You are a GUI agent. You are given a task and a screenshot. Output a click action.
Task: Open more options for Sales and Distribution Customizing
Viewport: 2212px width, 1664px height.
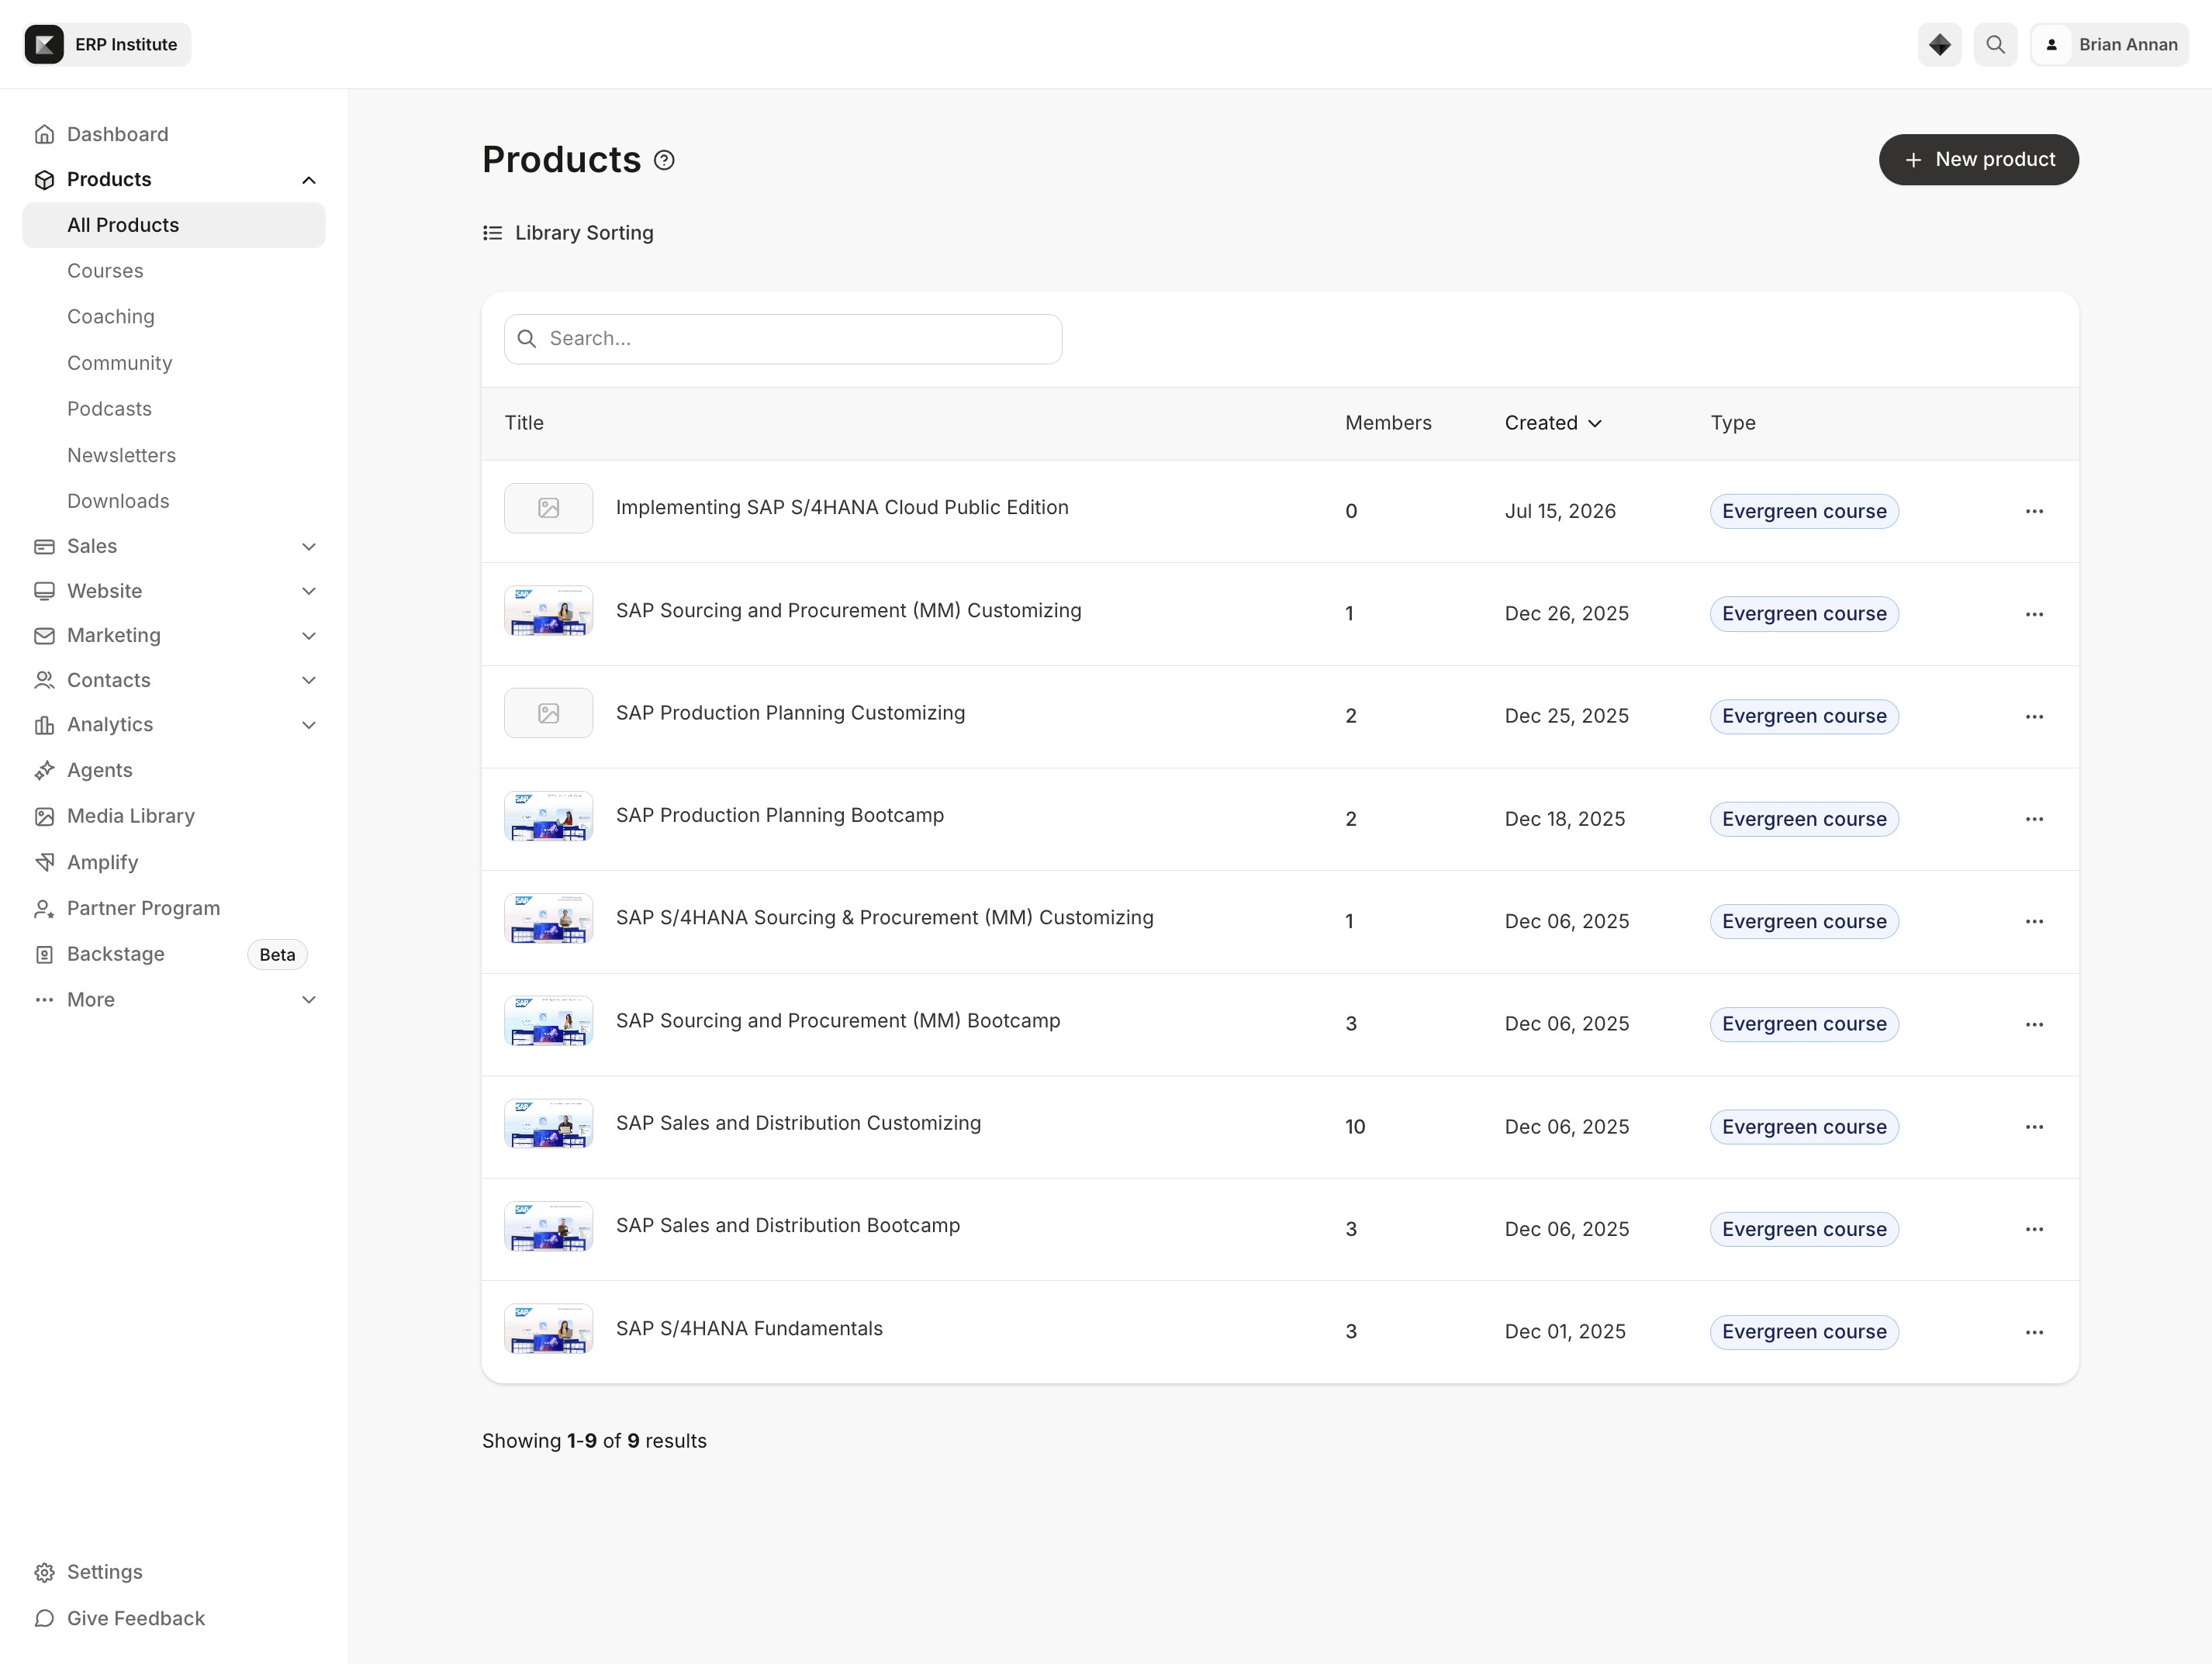[x=2034, y=1127]
